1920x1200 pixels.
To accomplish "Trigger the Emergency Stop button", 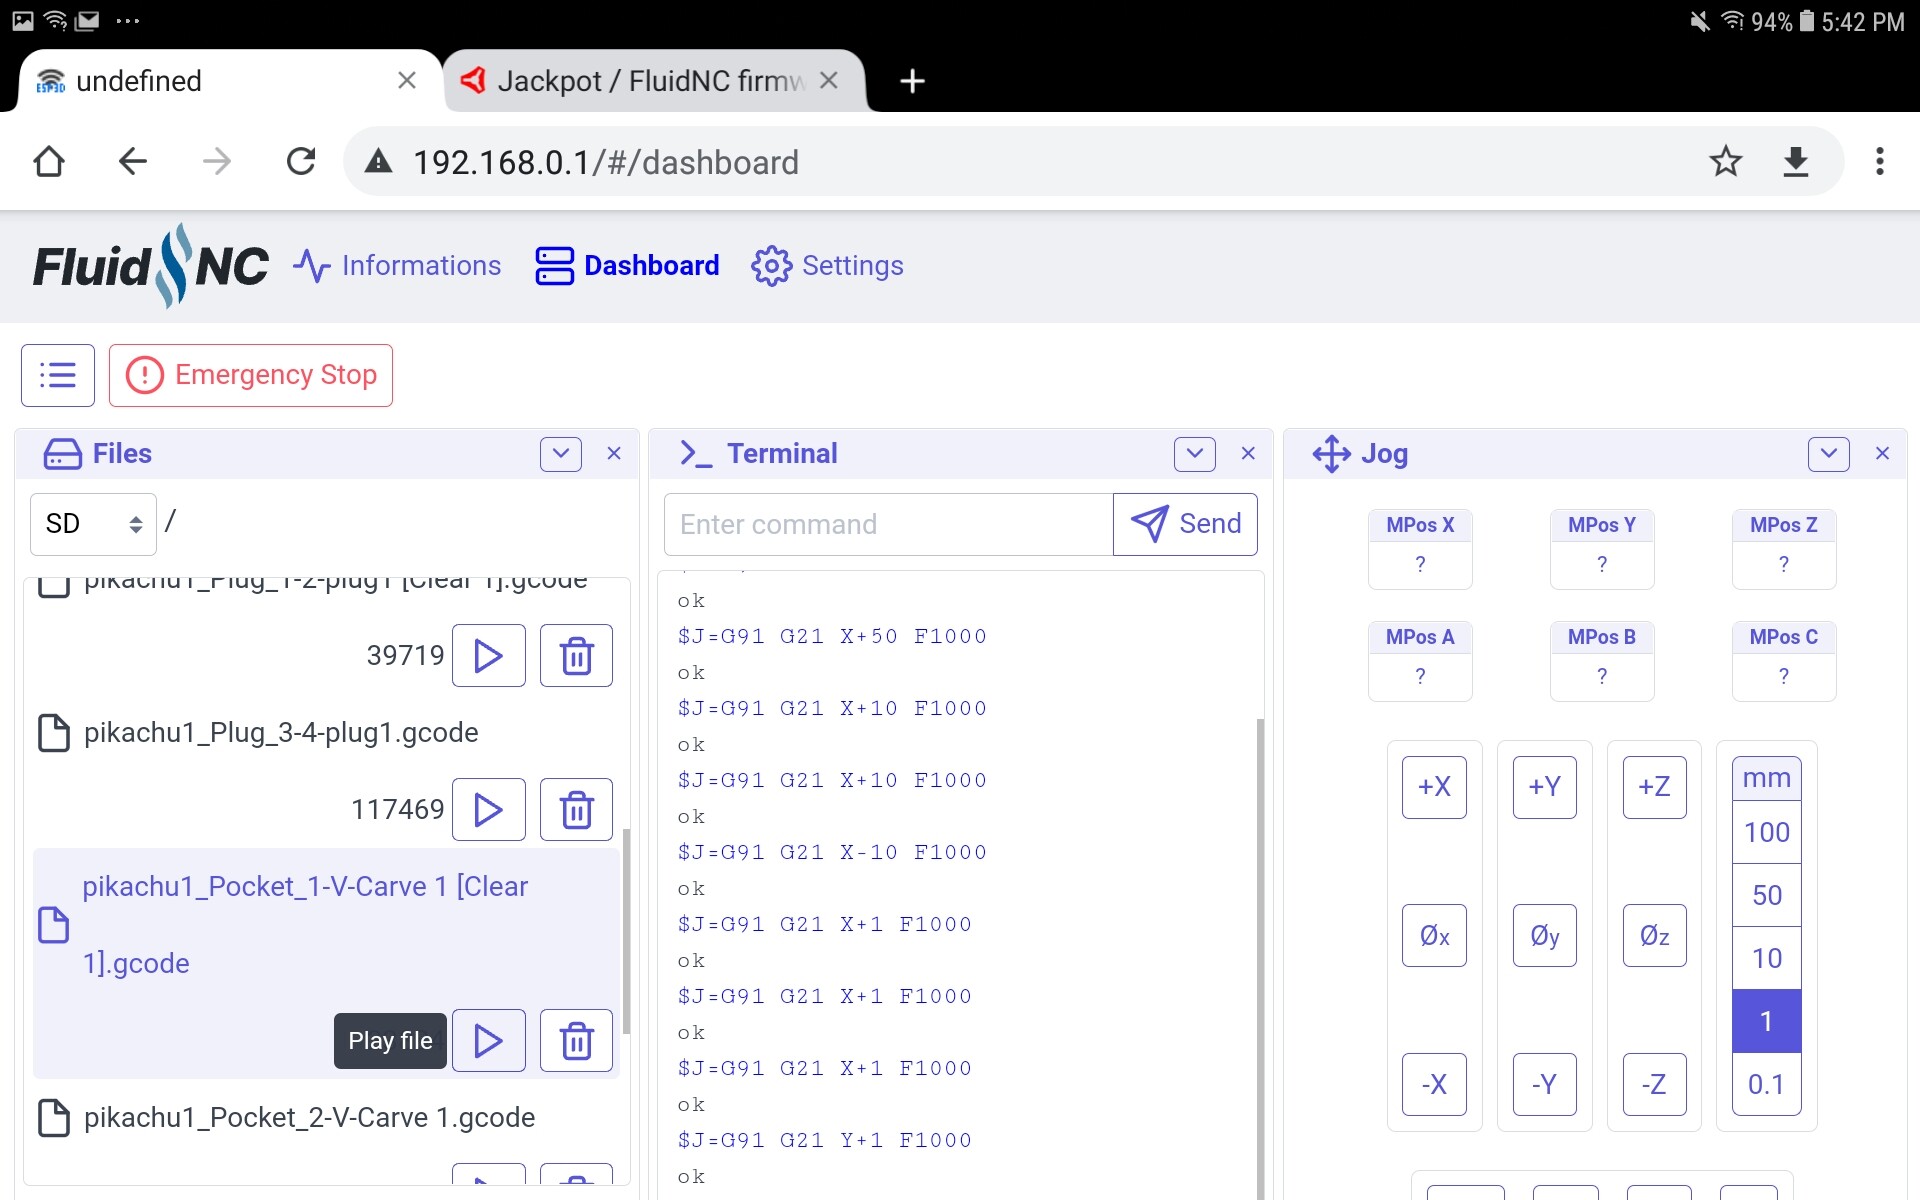I will tap(251, 375).
